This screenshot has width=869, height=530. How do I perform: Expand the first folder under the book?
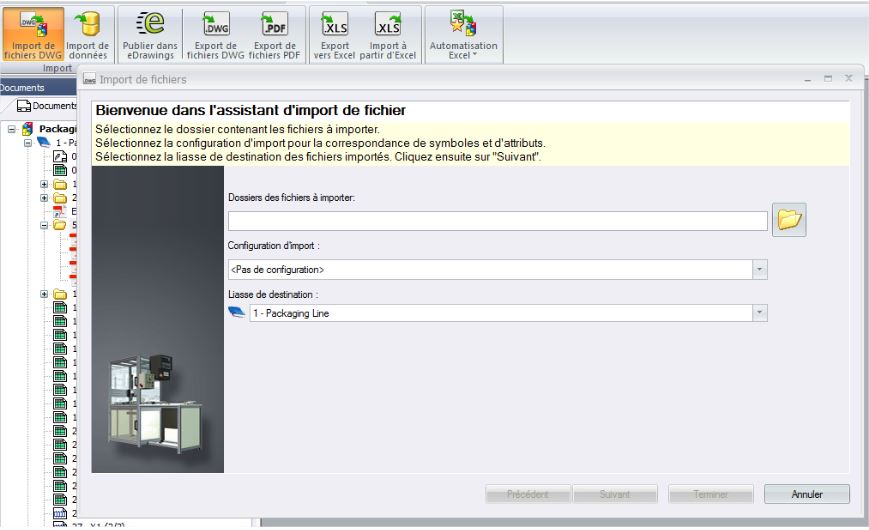[44, 184]
